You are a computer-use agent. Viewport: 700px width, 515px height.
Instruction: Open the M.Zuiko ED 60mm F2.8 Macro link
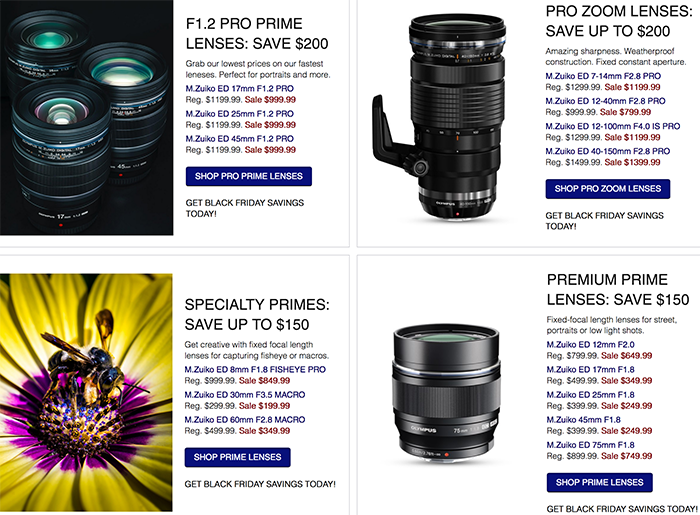tap(243, 420)
